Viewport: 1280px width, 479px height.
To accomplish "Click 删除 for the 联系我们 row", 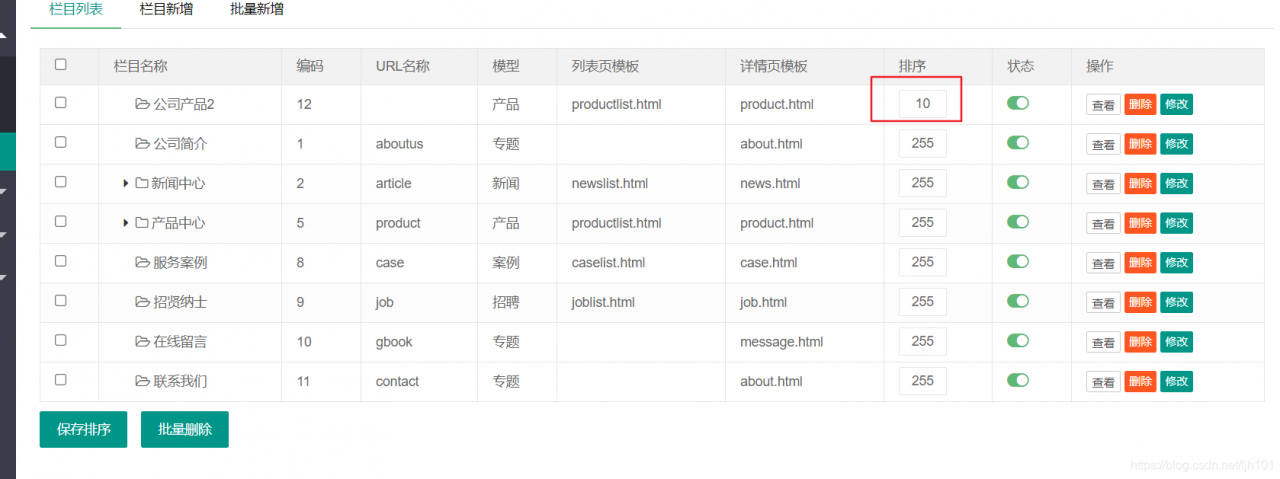I will coord(1140,381).
